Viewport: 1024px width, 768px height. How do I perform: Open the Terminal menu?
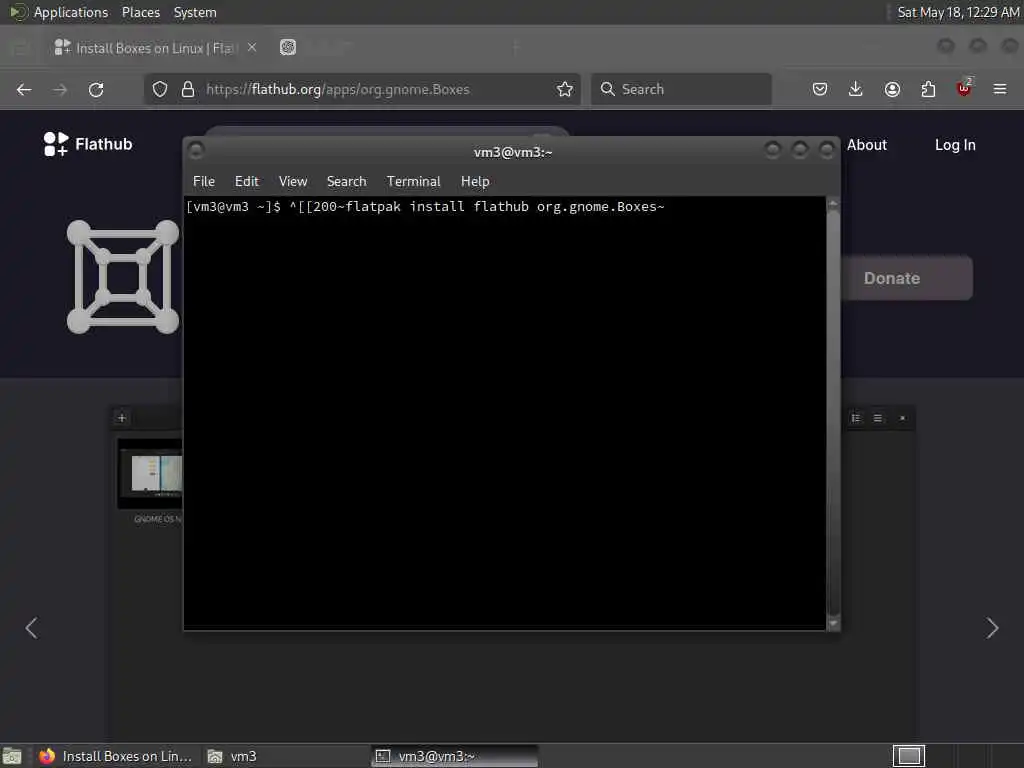(413, 182)
